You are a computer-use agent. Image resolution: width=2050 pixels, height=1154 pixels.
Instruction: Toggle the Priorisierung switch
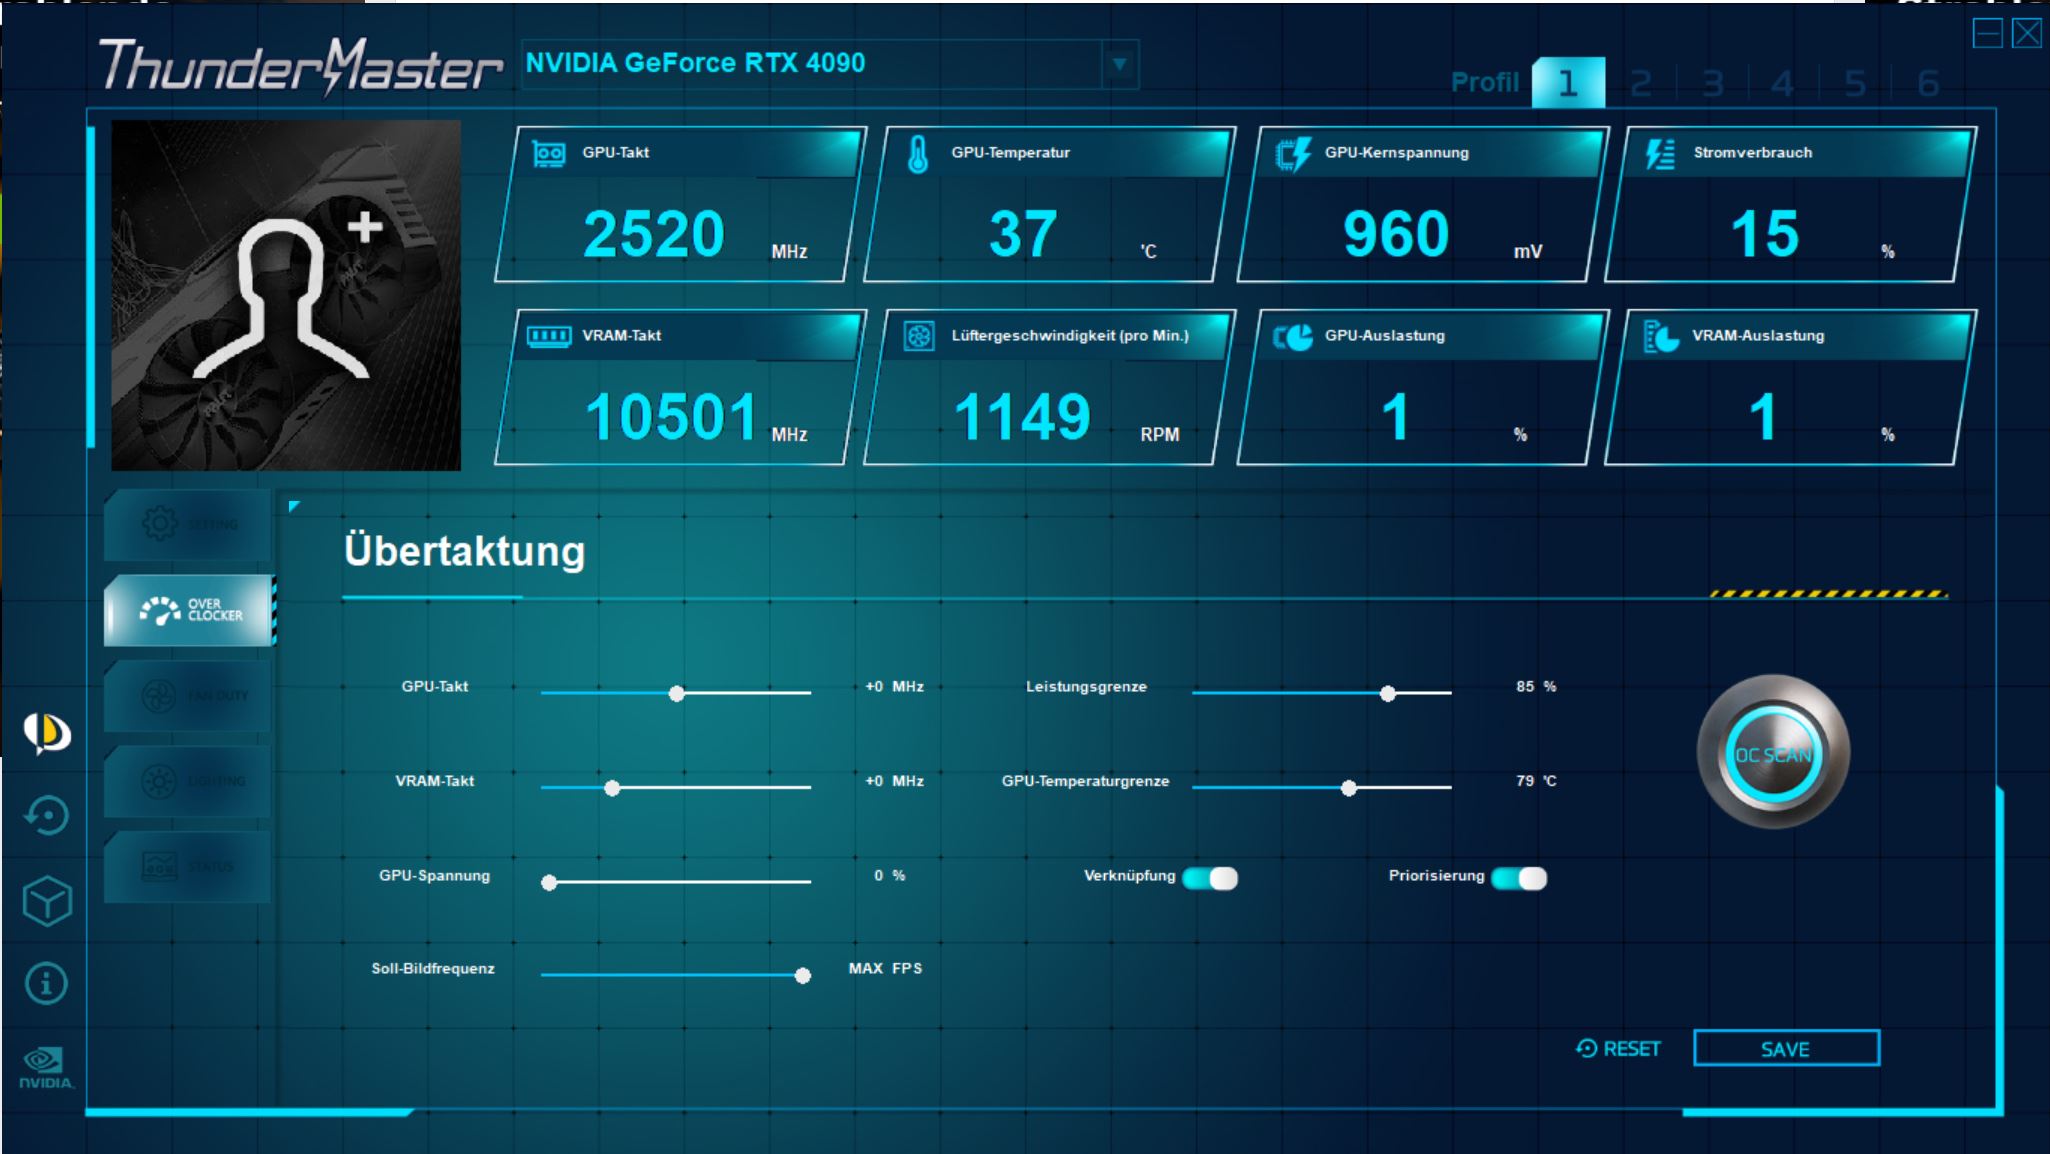tap(1519, 878)
